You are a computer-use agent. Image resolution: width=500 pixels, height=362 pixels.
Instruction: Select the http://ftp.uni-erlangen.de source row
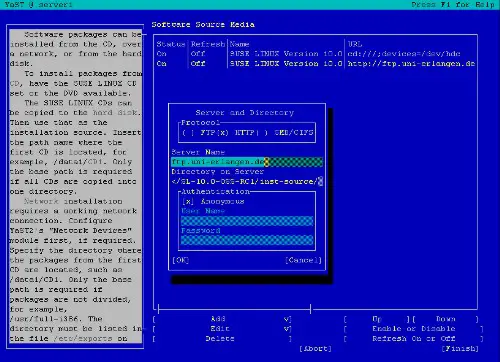pyautogui.click(x=316, y=63)
